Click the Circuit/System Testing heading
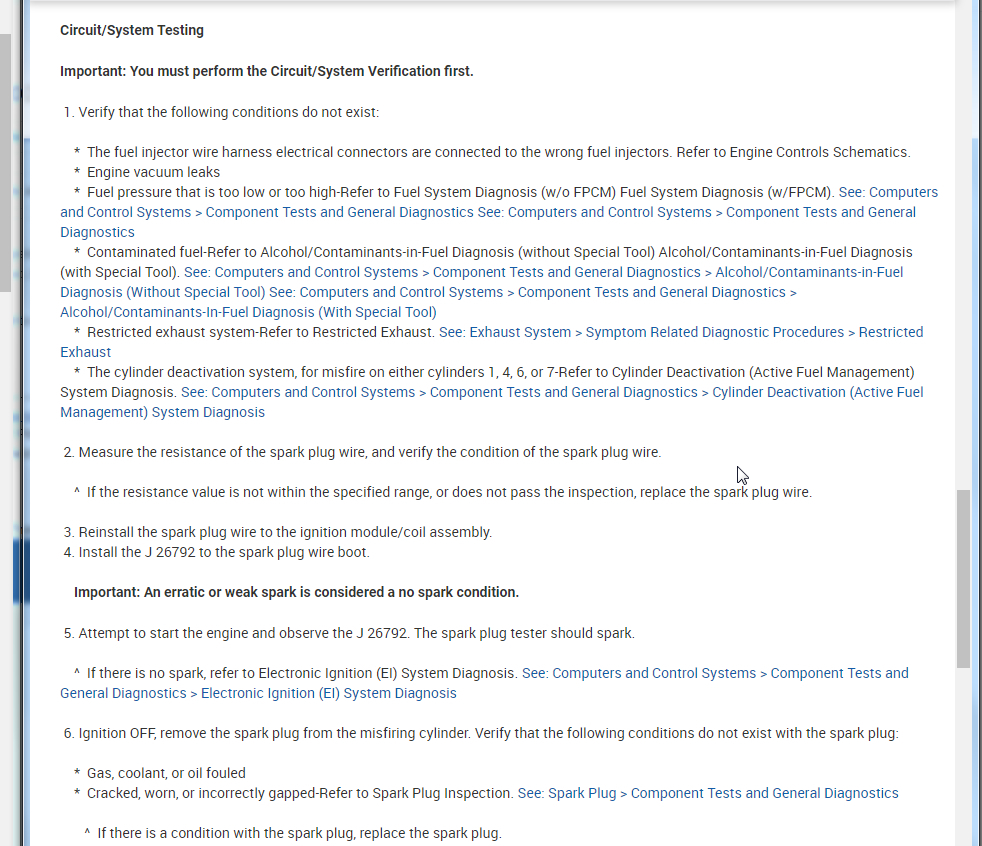The width and height of the screenshot is (982, 846). tap(132, 30)
